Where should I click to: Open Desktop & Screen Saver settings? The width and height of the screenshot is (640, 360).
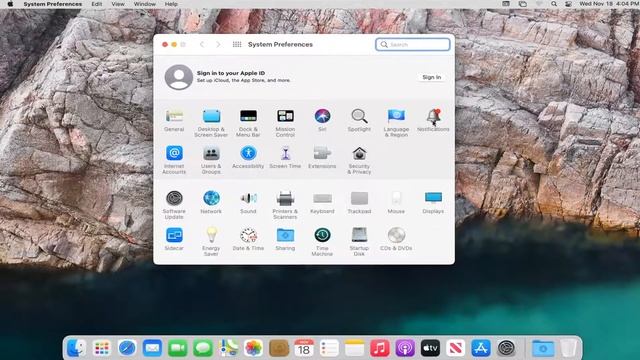click(211, 123)
